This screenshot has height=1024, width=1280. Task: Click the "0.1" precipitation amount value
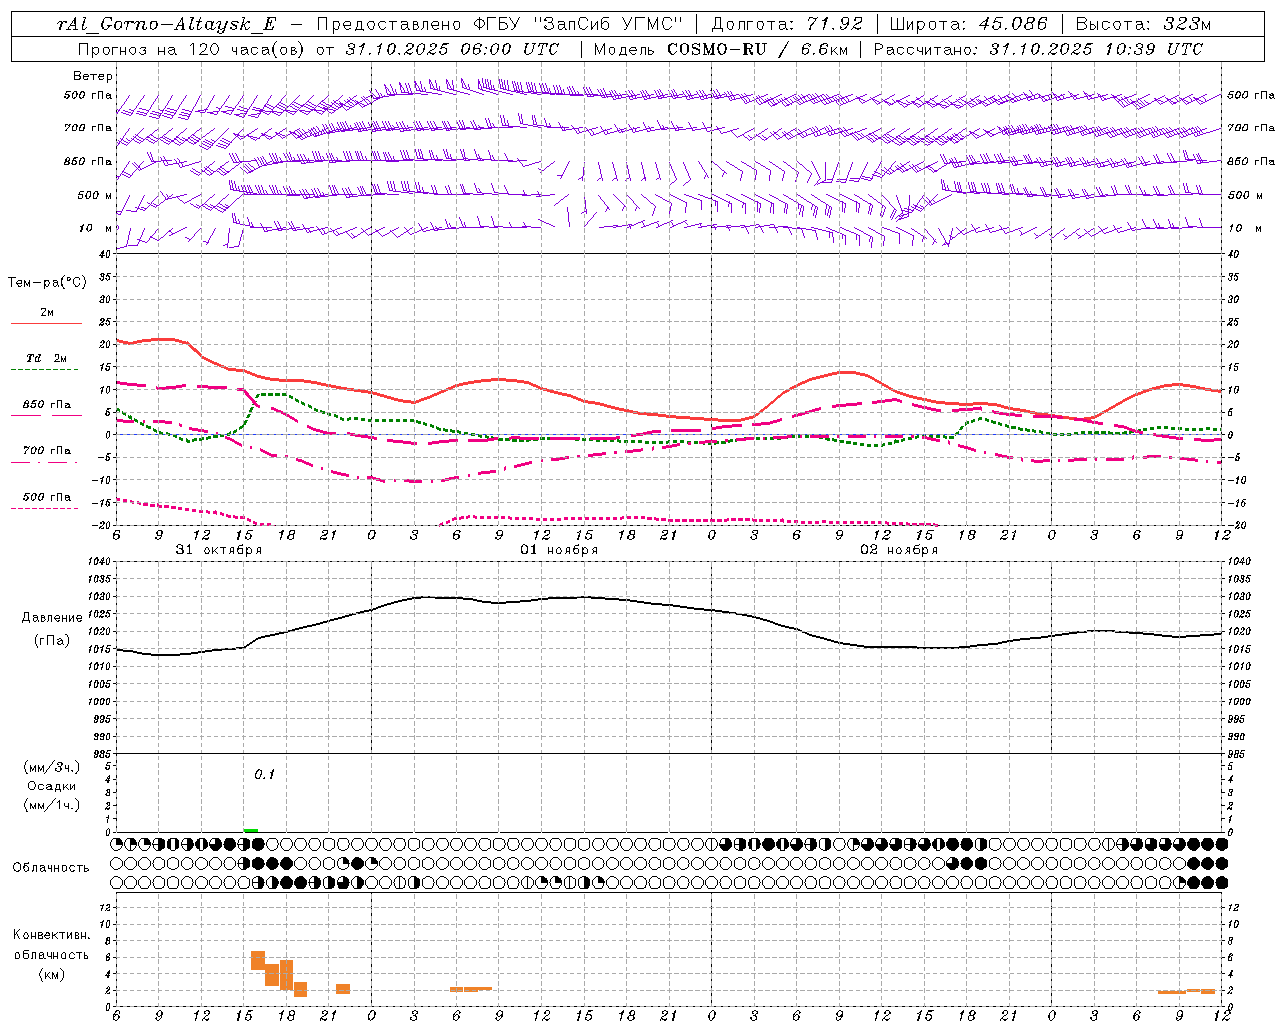coord(263,775)
